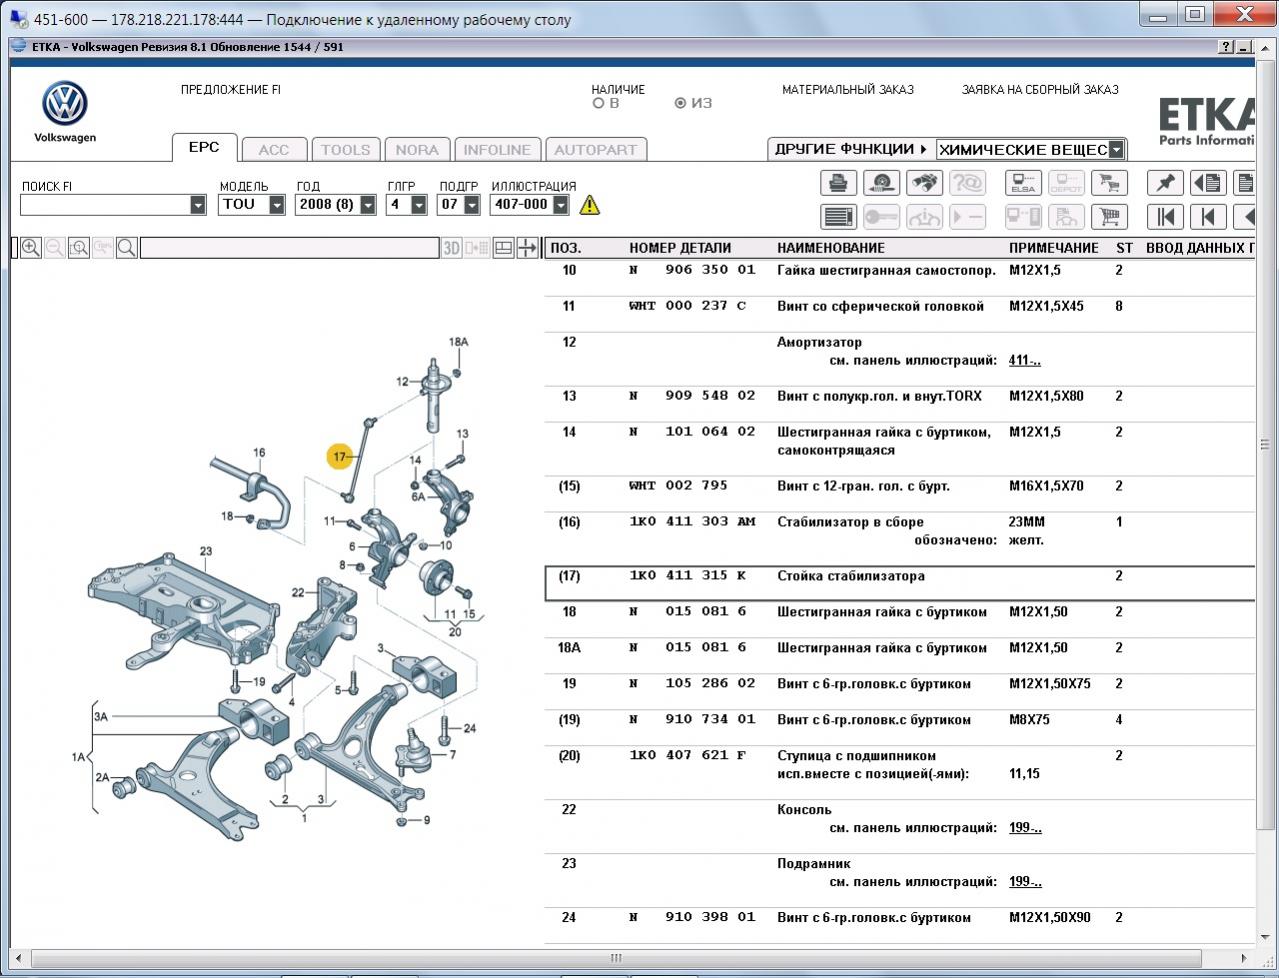The height and width of the screenshot is (978, 1279).
Task: Select part number N 105 286 02
Action: click(x=692, y=684)
